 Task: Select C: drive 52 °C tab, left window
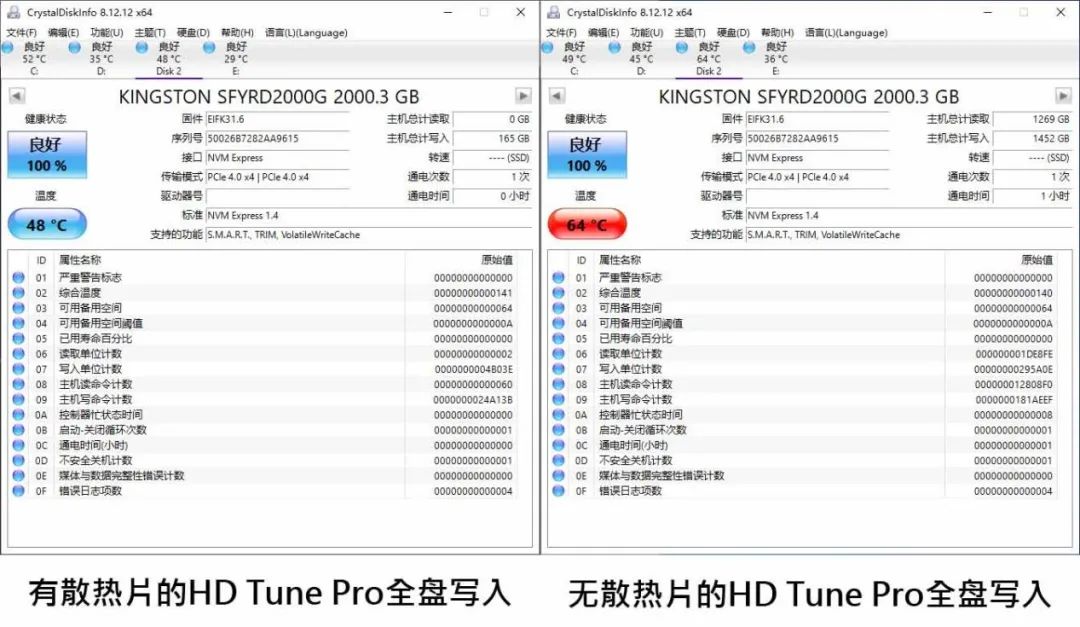point(33,59)
